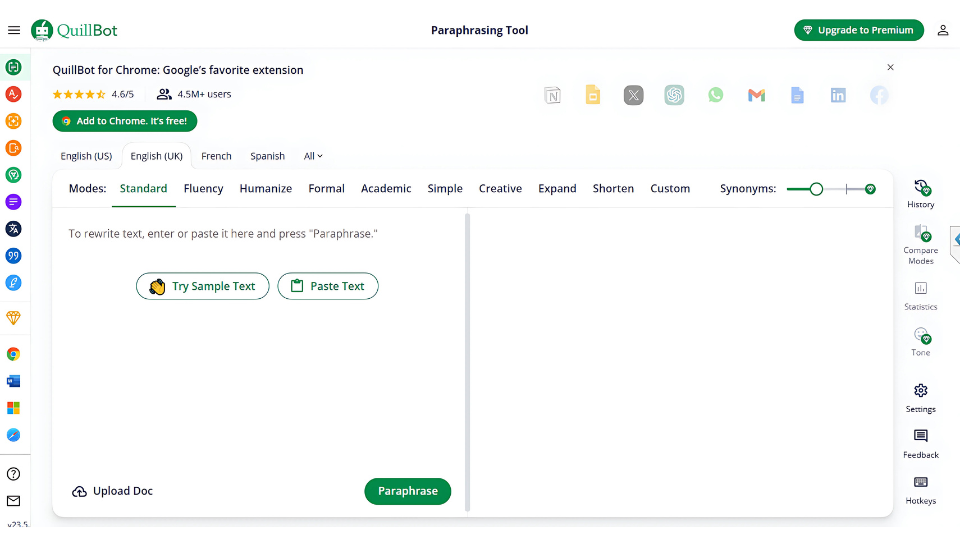Select the Simple mode
The width and height of the screenshot is (960, 540).
445,189
